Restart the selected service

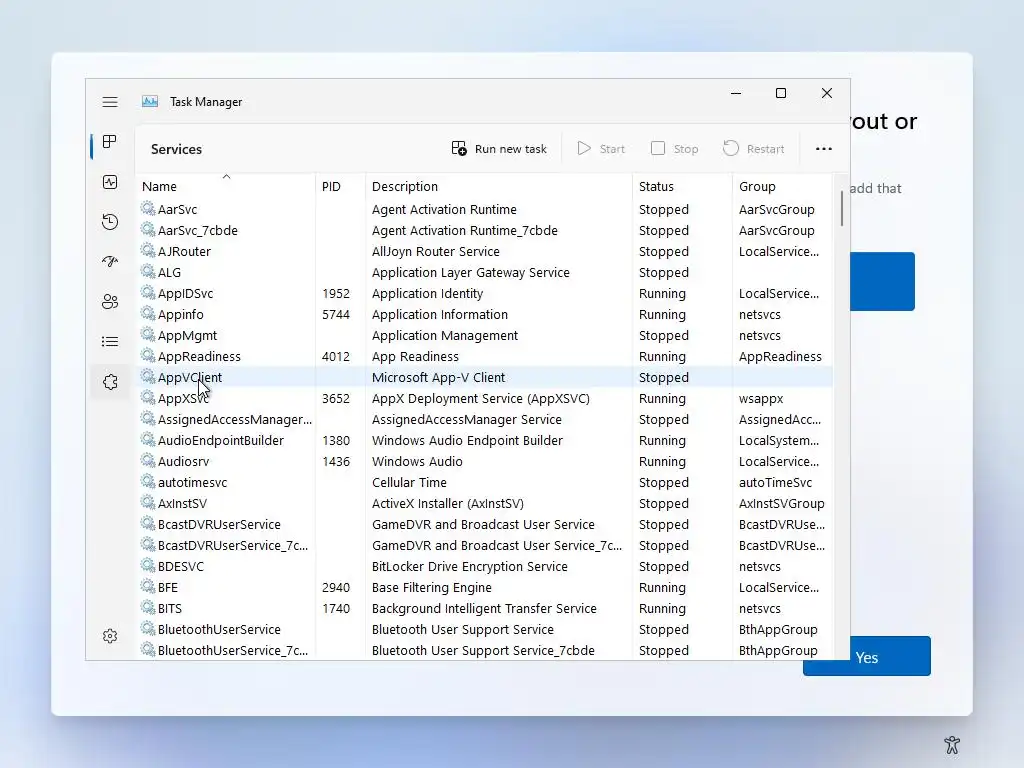[x=754, y=149]
